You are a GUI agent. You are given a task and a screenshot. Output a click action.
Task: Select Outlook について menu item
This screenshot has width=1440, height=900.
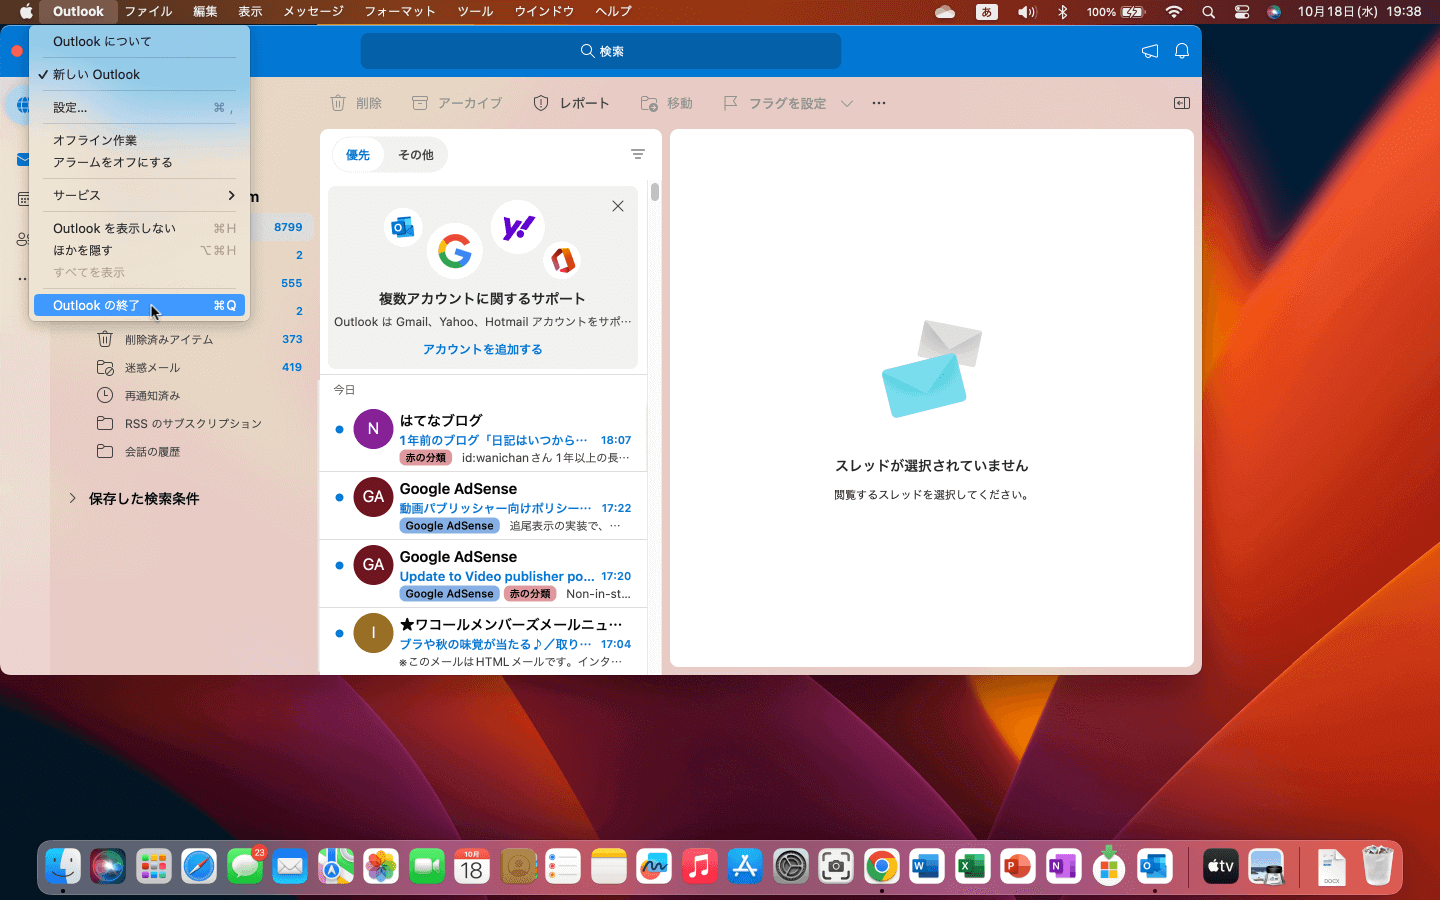(x=139, y=41)
